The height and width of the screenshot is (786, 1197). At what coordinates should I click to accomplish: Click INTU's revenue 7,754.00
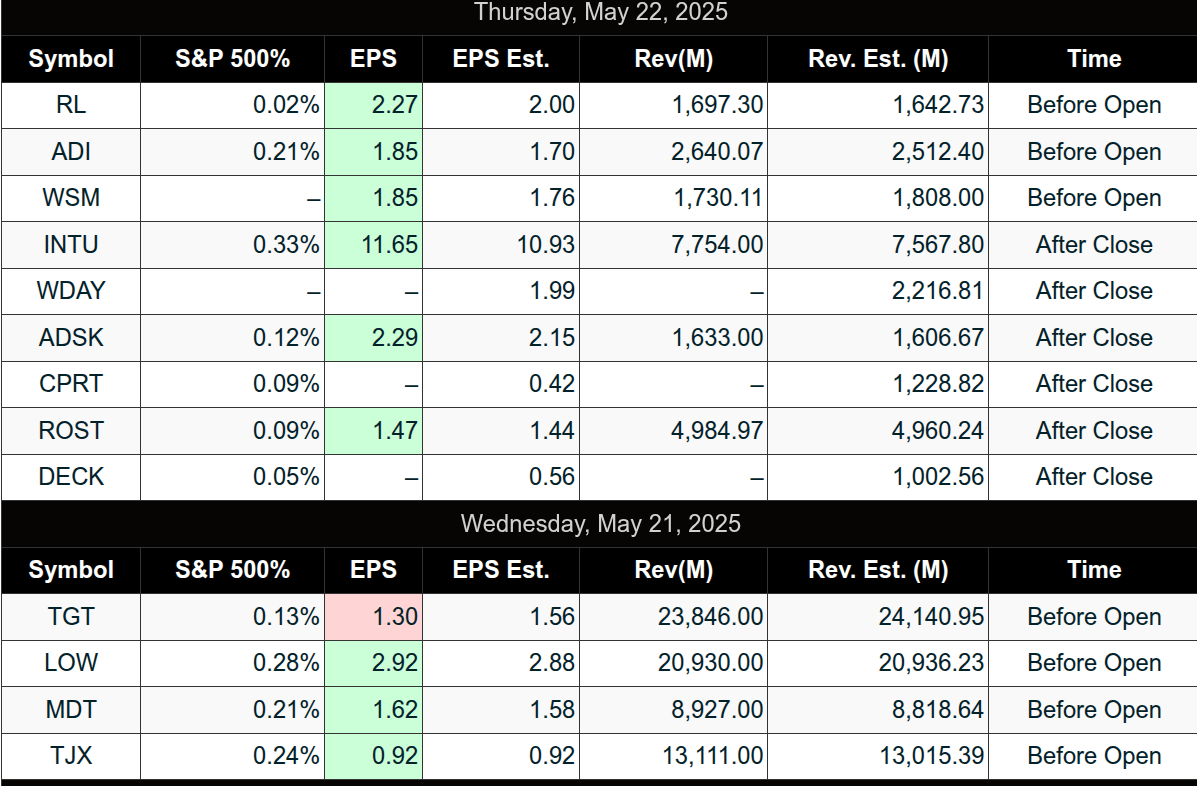[x=718, y=244]
